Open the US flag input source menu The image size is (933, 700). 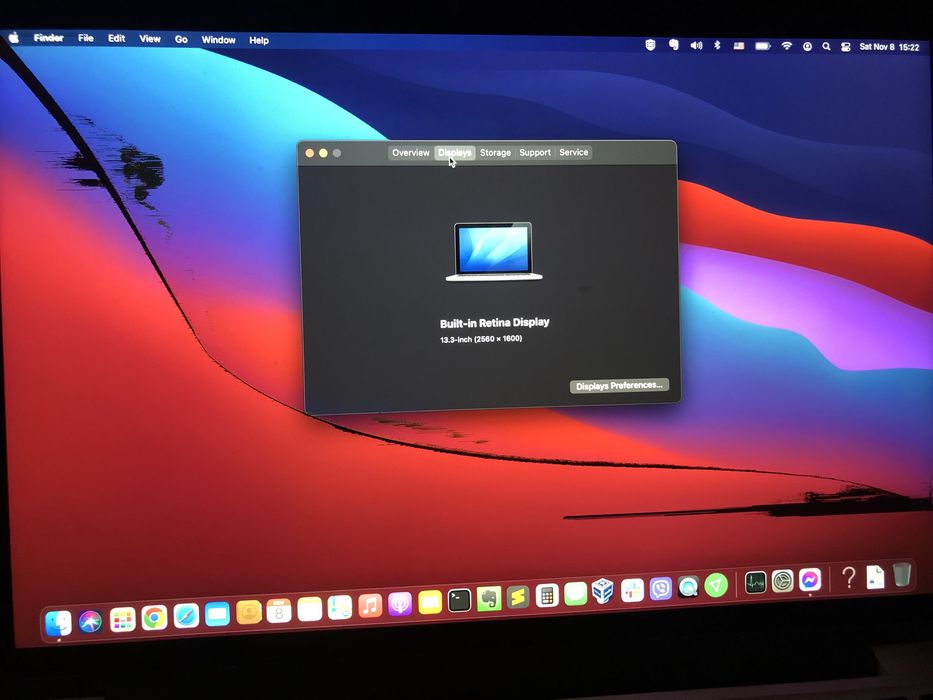[739, 46]
